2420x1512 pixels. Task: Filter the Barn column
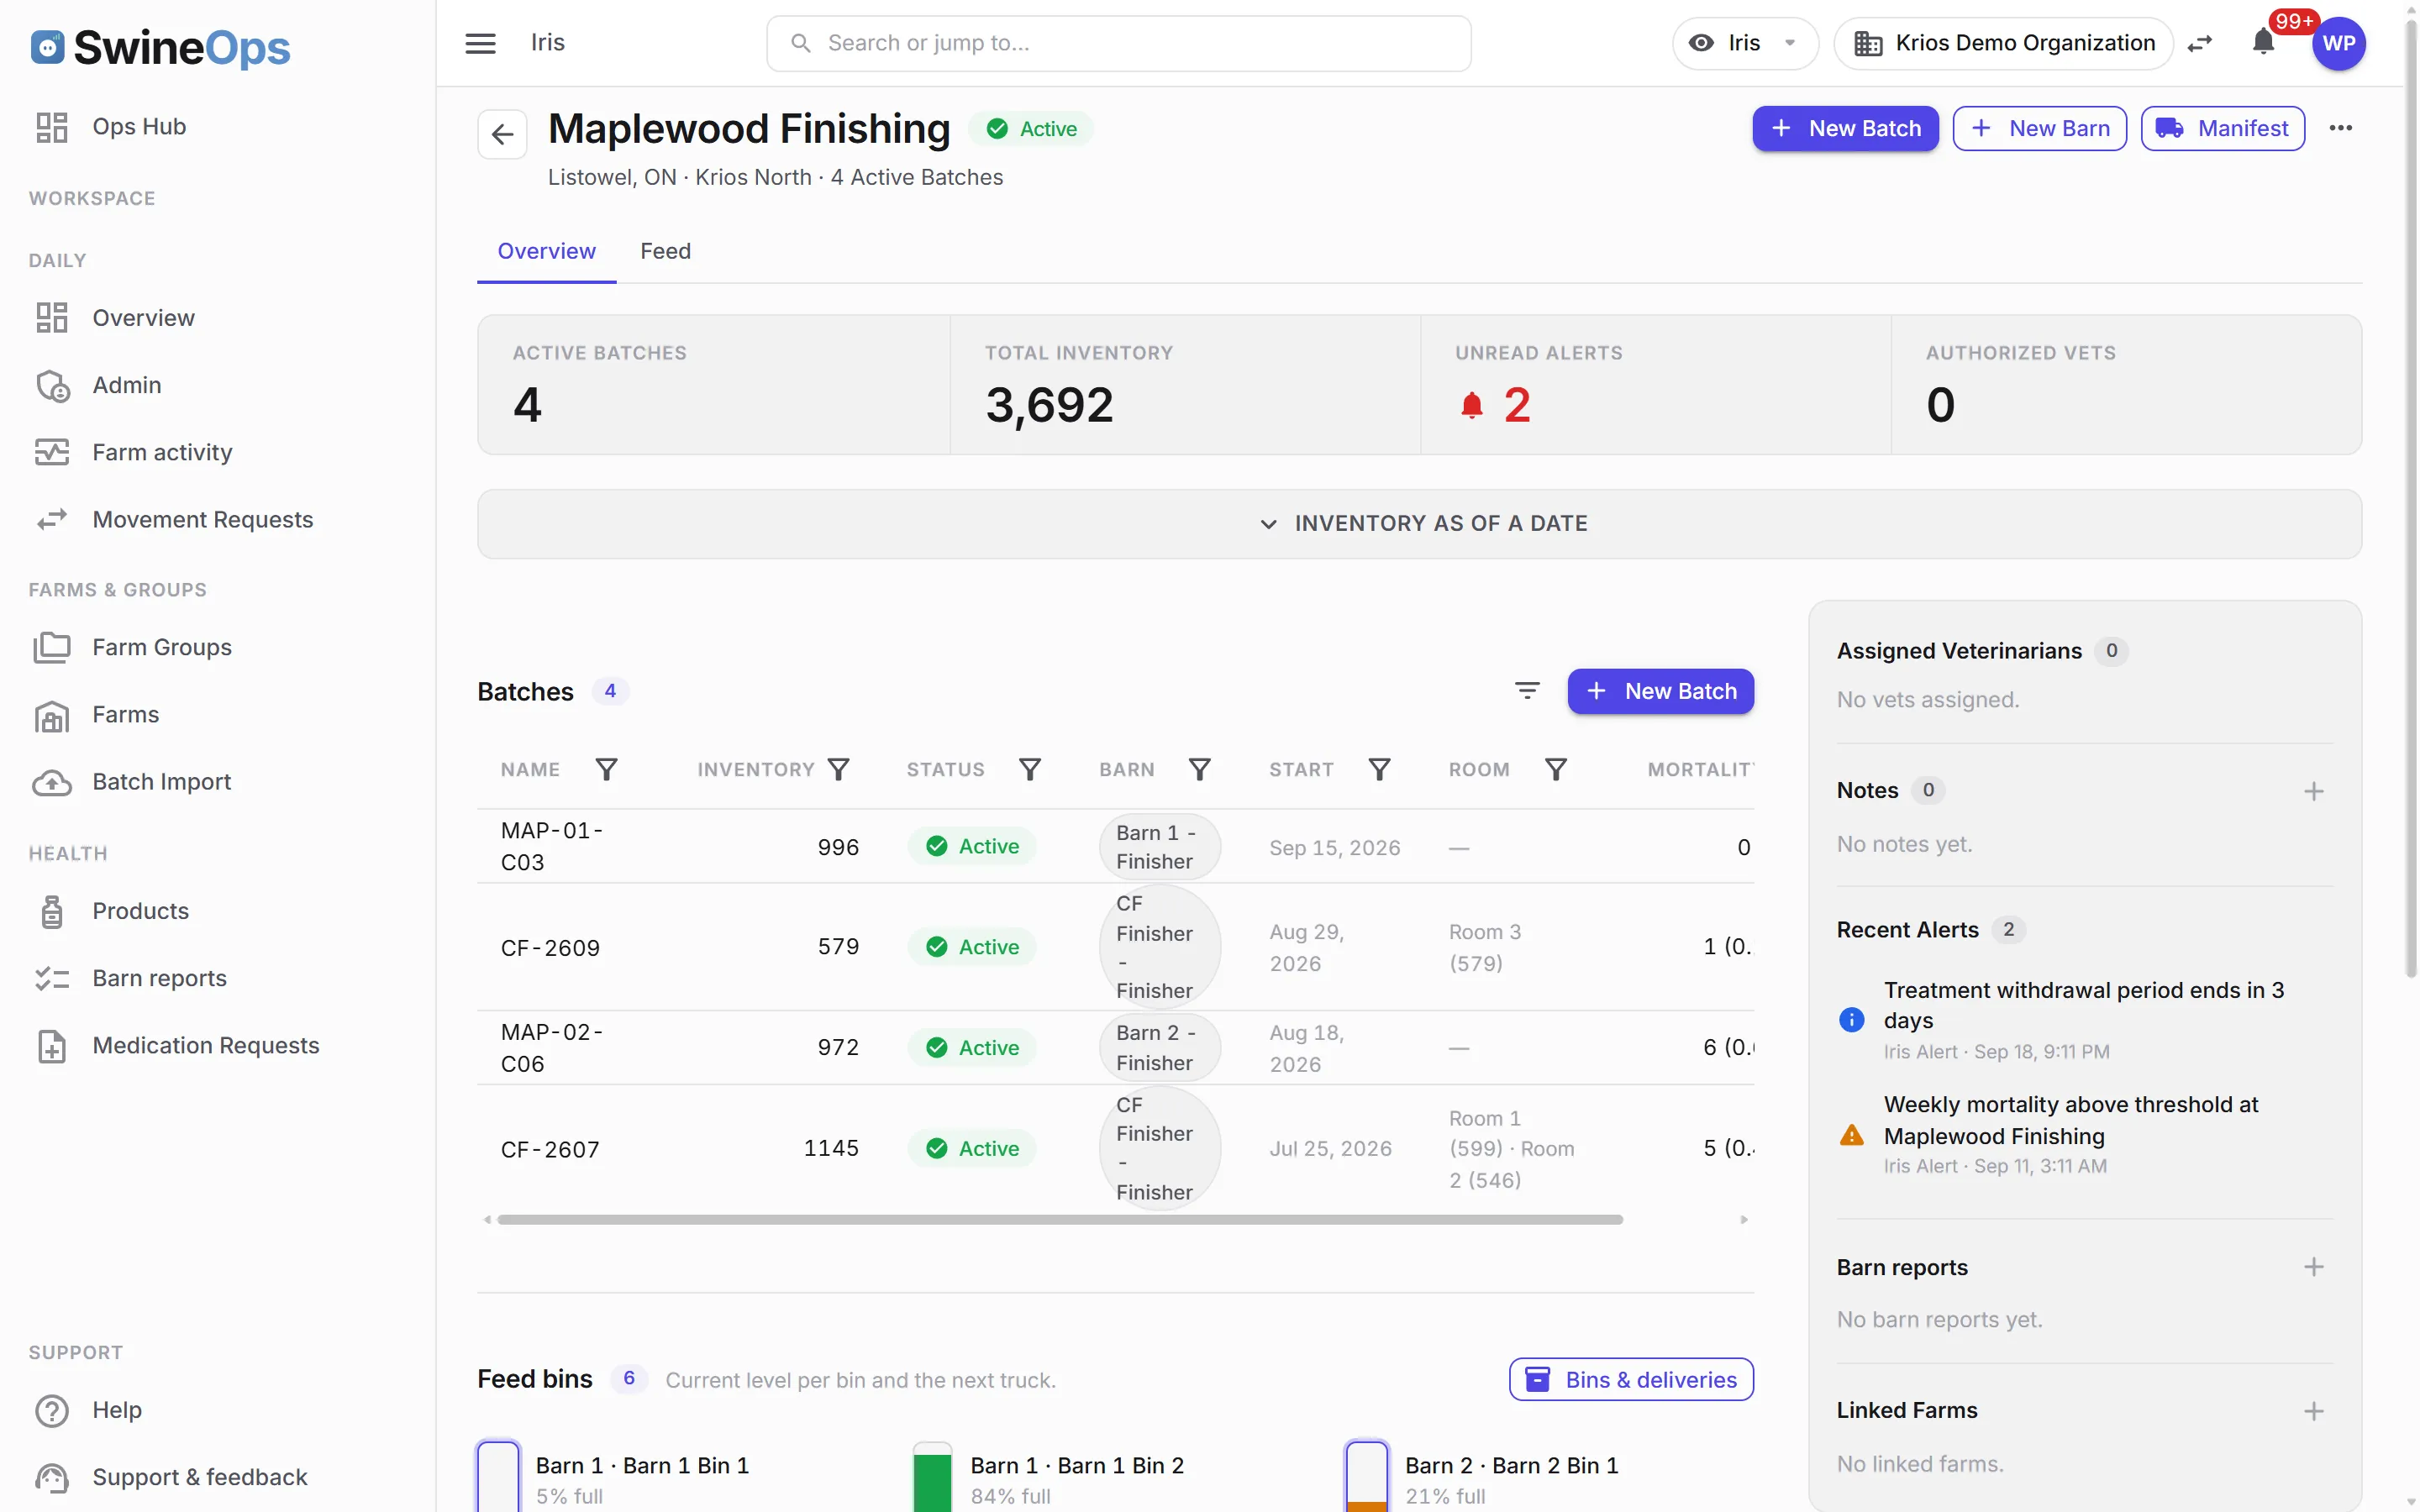(1200, 769)
